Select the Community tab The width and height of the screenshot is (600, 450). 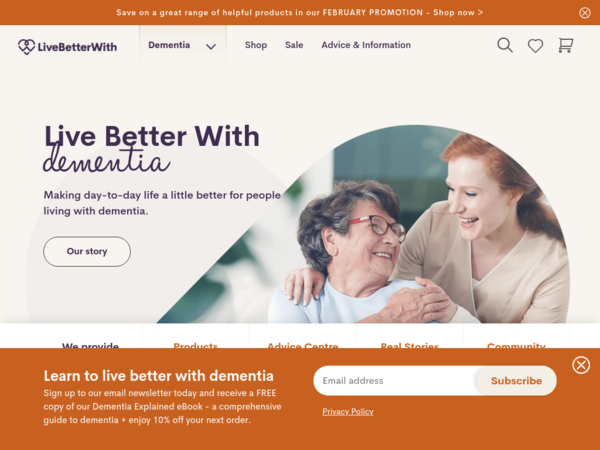click(516, 344)
